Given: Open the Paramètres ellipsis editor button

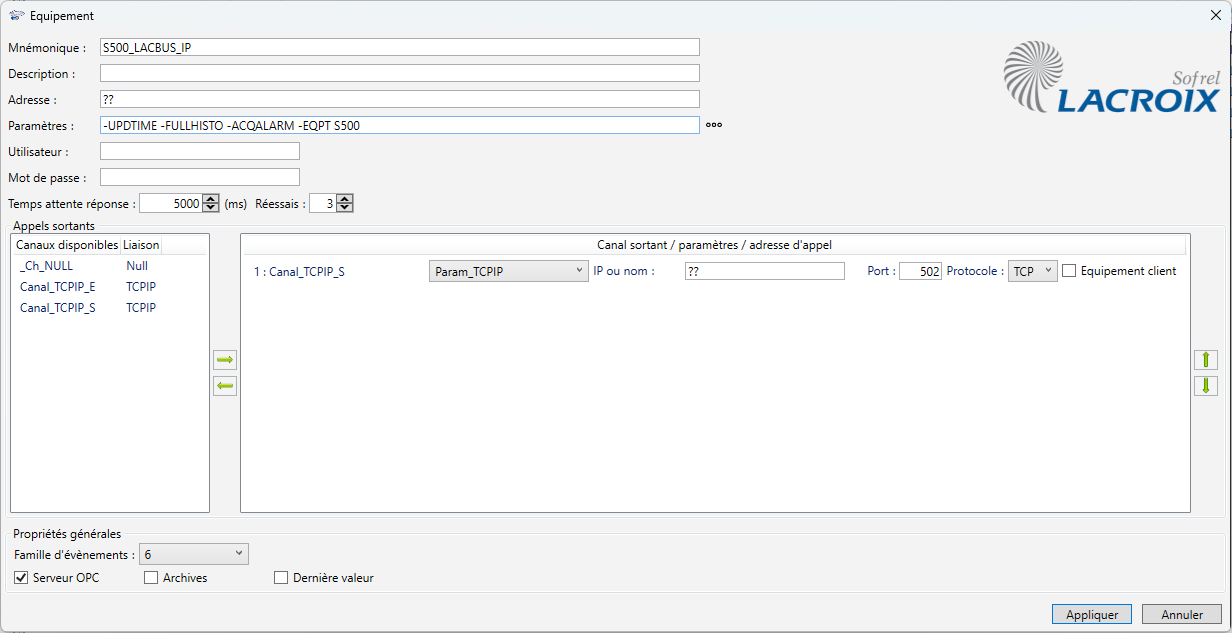Looking at the screenshot, I should [714, 125].
